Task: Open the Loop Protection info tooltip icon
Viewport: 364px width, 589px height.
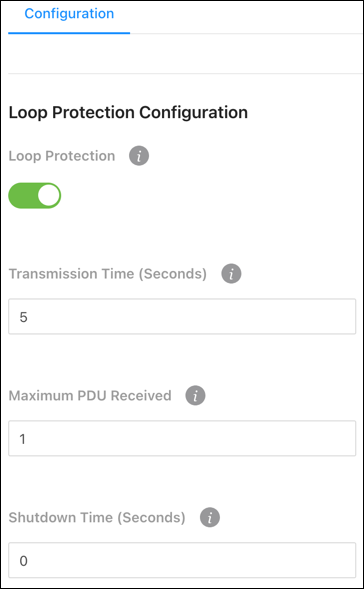Action: 139,156
